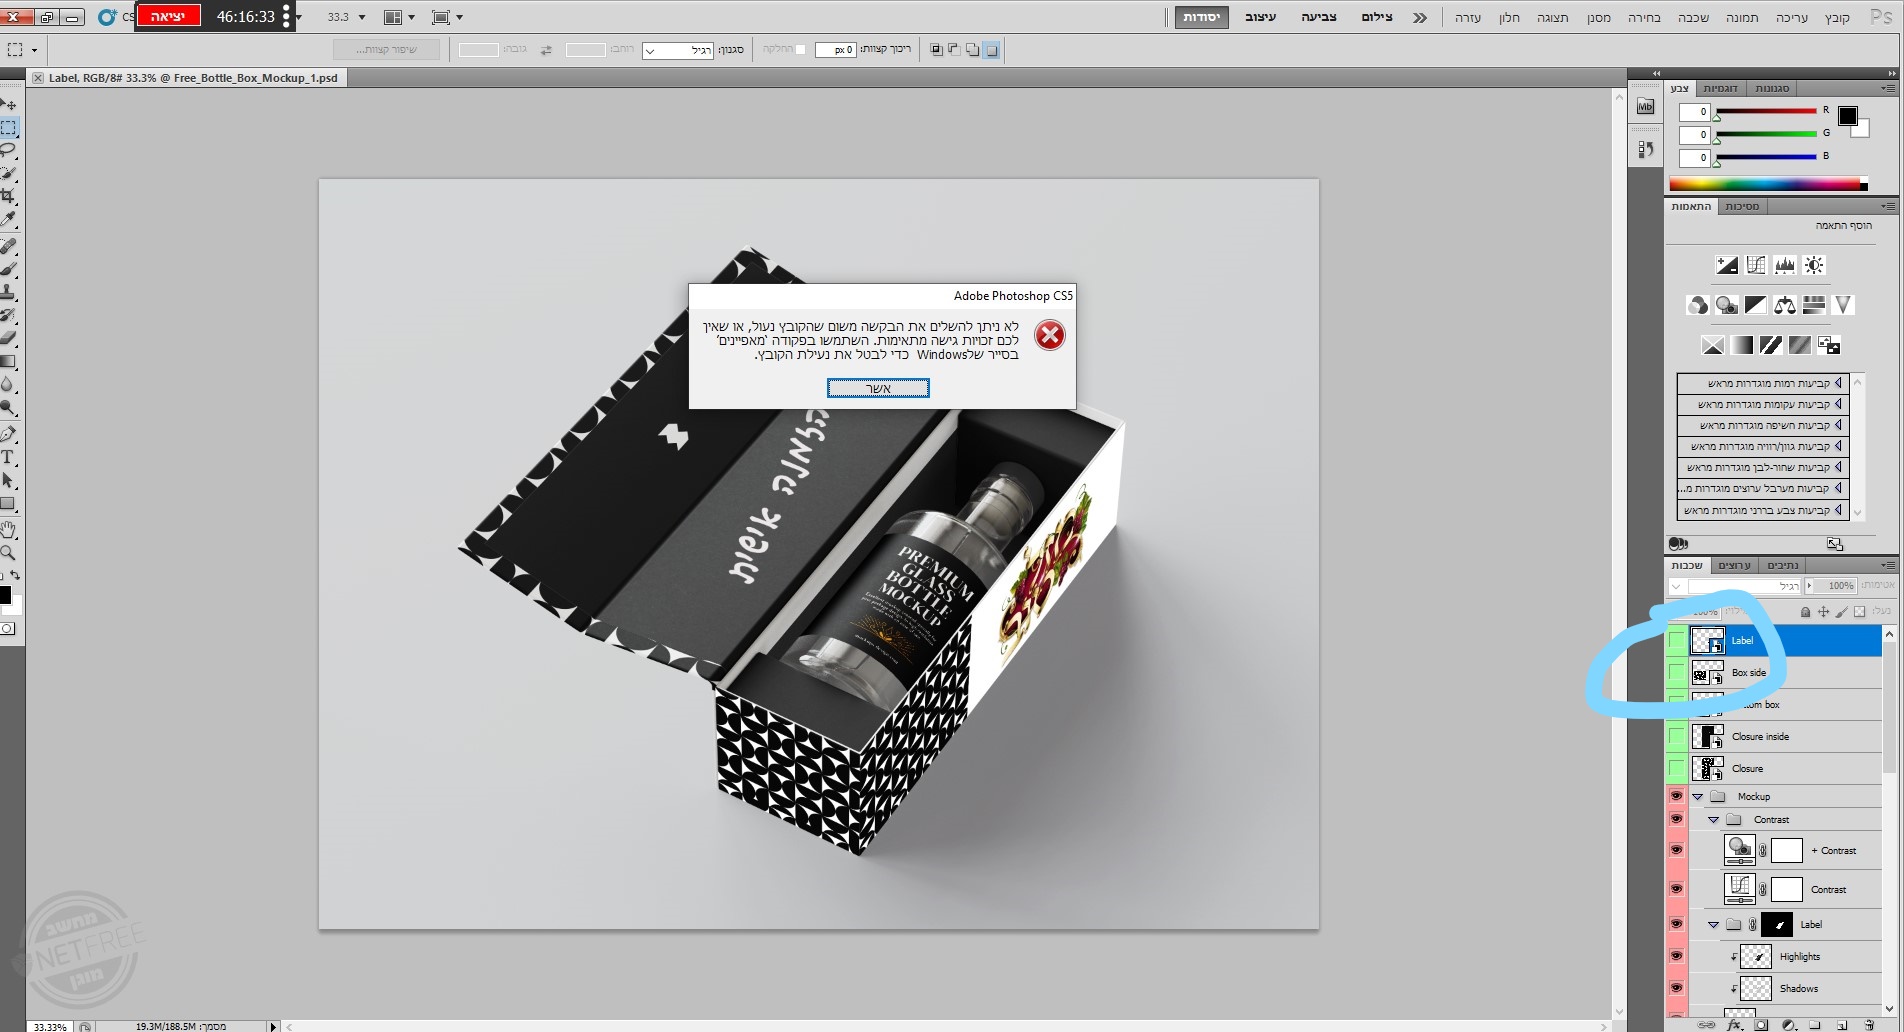Image resolution: width=1904 pixels, height=1032 pixels.
Task: Collapse the Mockup layer group
Action: (1697, 797)
